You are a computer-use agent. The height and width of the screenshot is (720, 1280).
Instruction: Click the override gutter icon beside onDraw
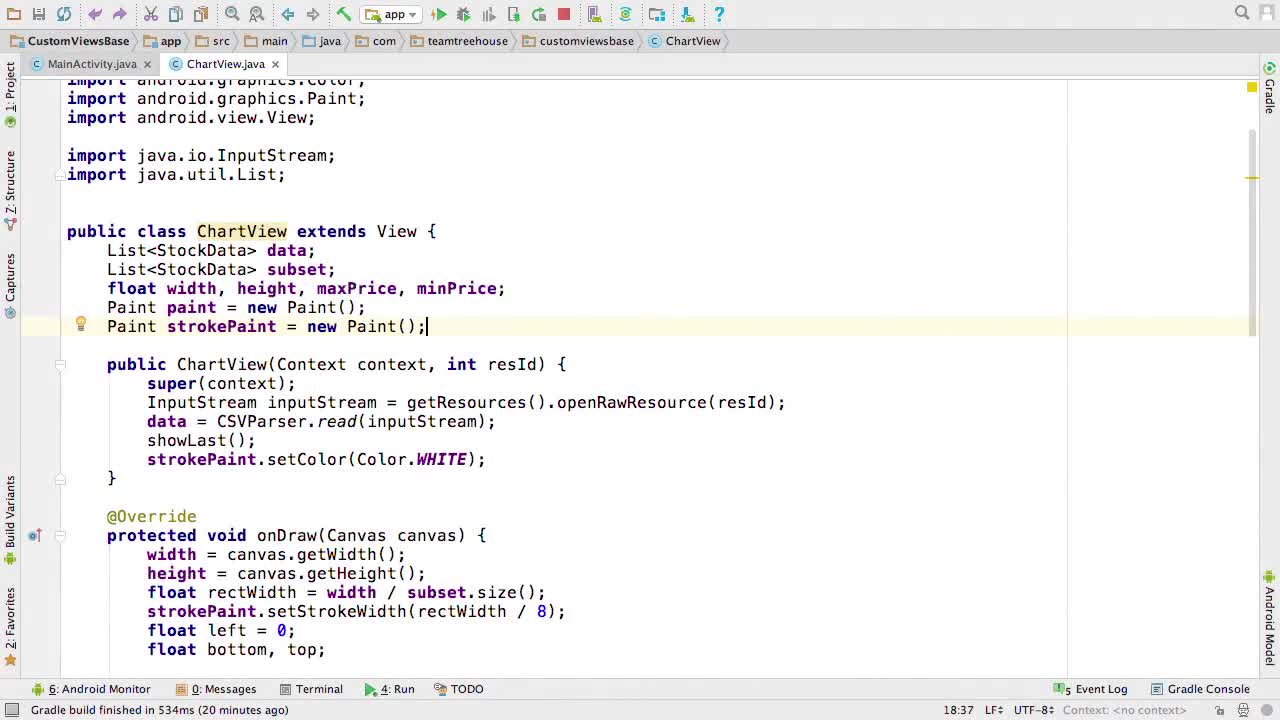[34, 536]
